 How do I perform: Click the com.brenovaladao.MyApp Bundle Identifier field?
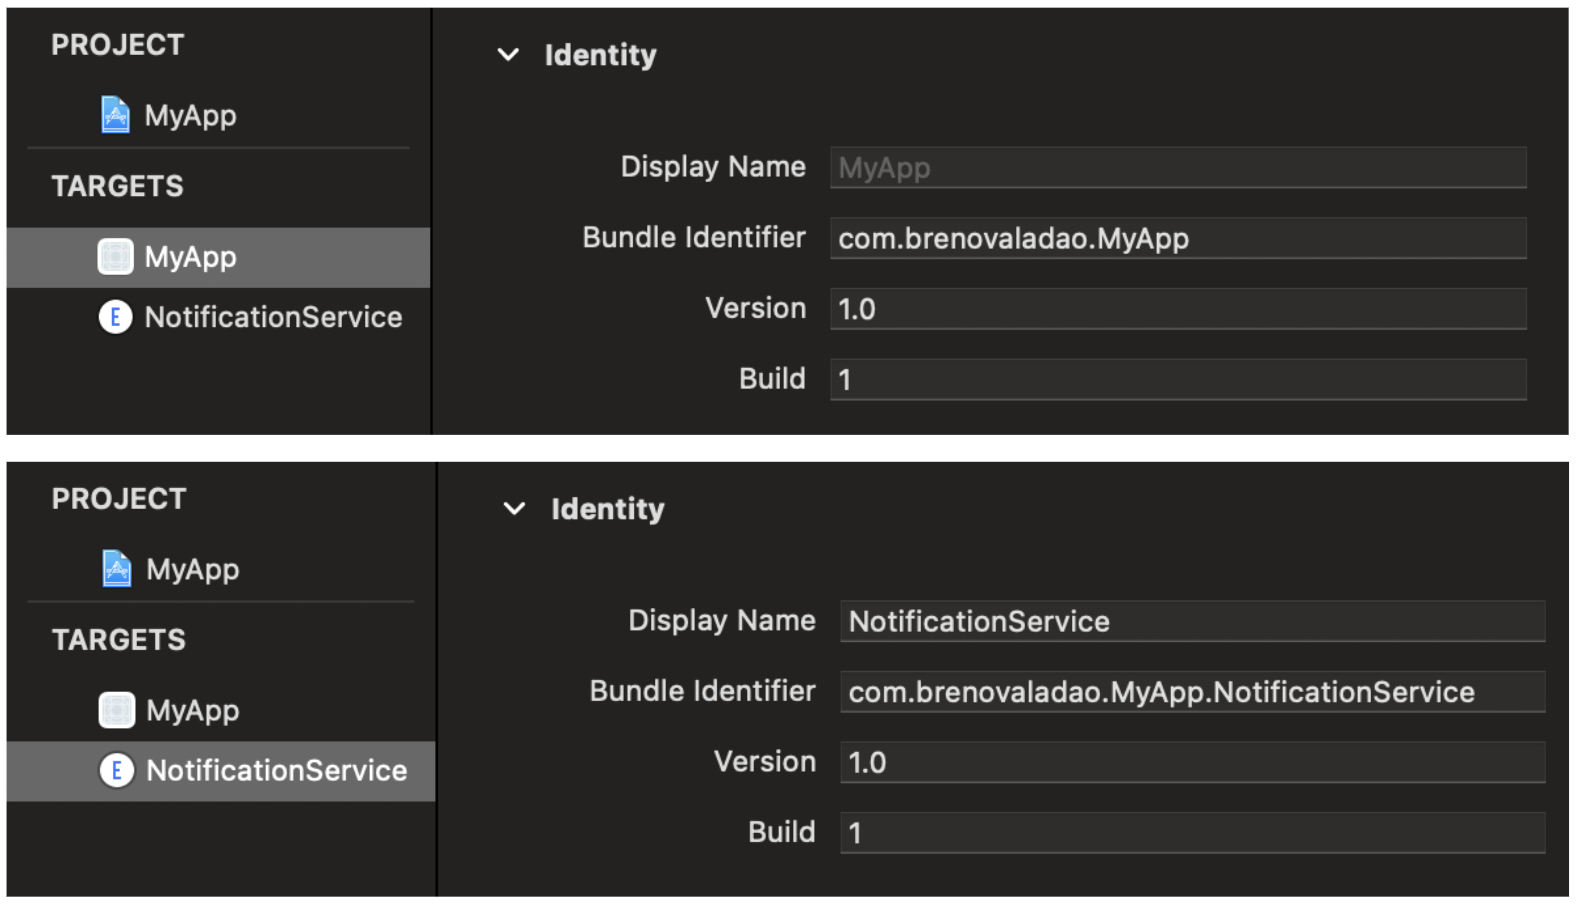[x=1177, y=238]
